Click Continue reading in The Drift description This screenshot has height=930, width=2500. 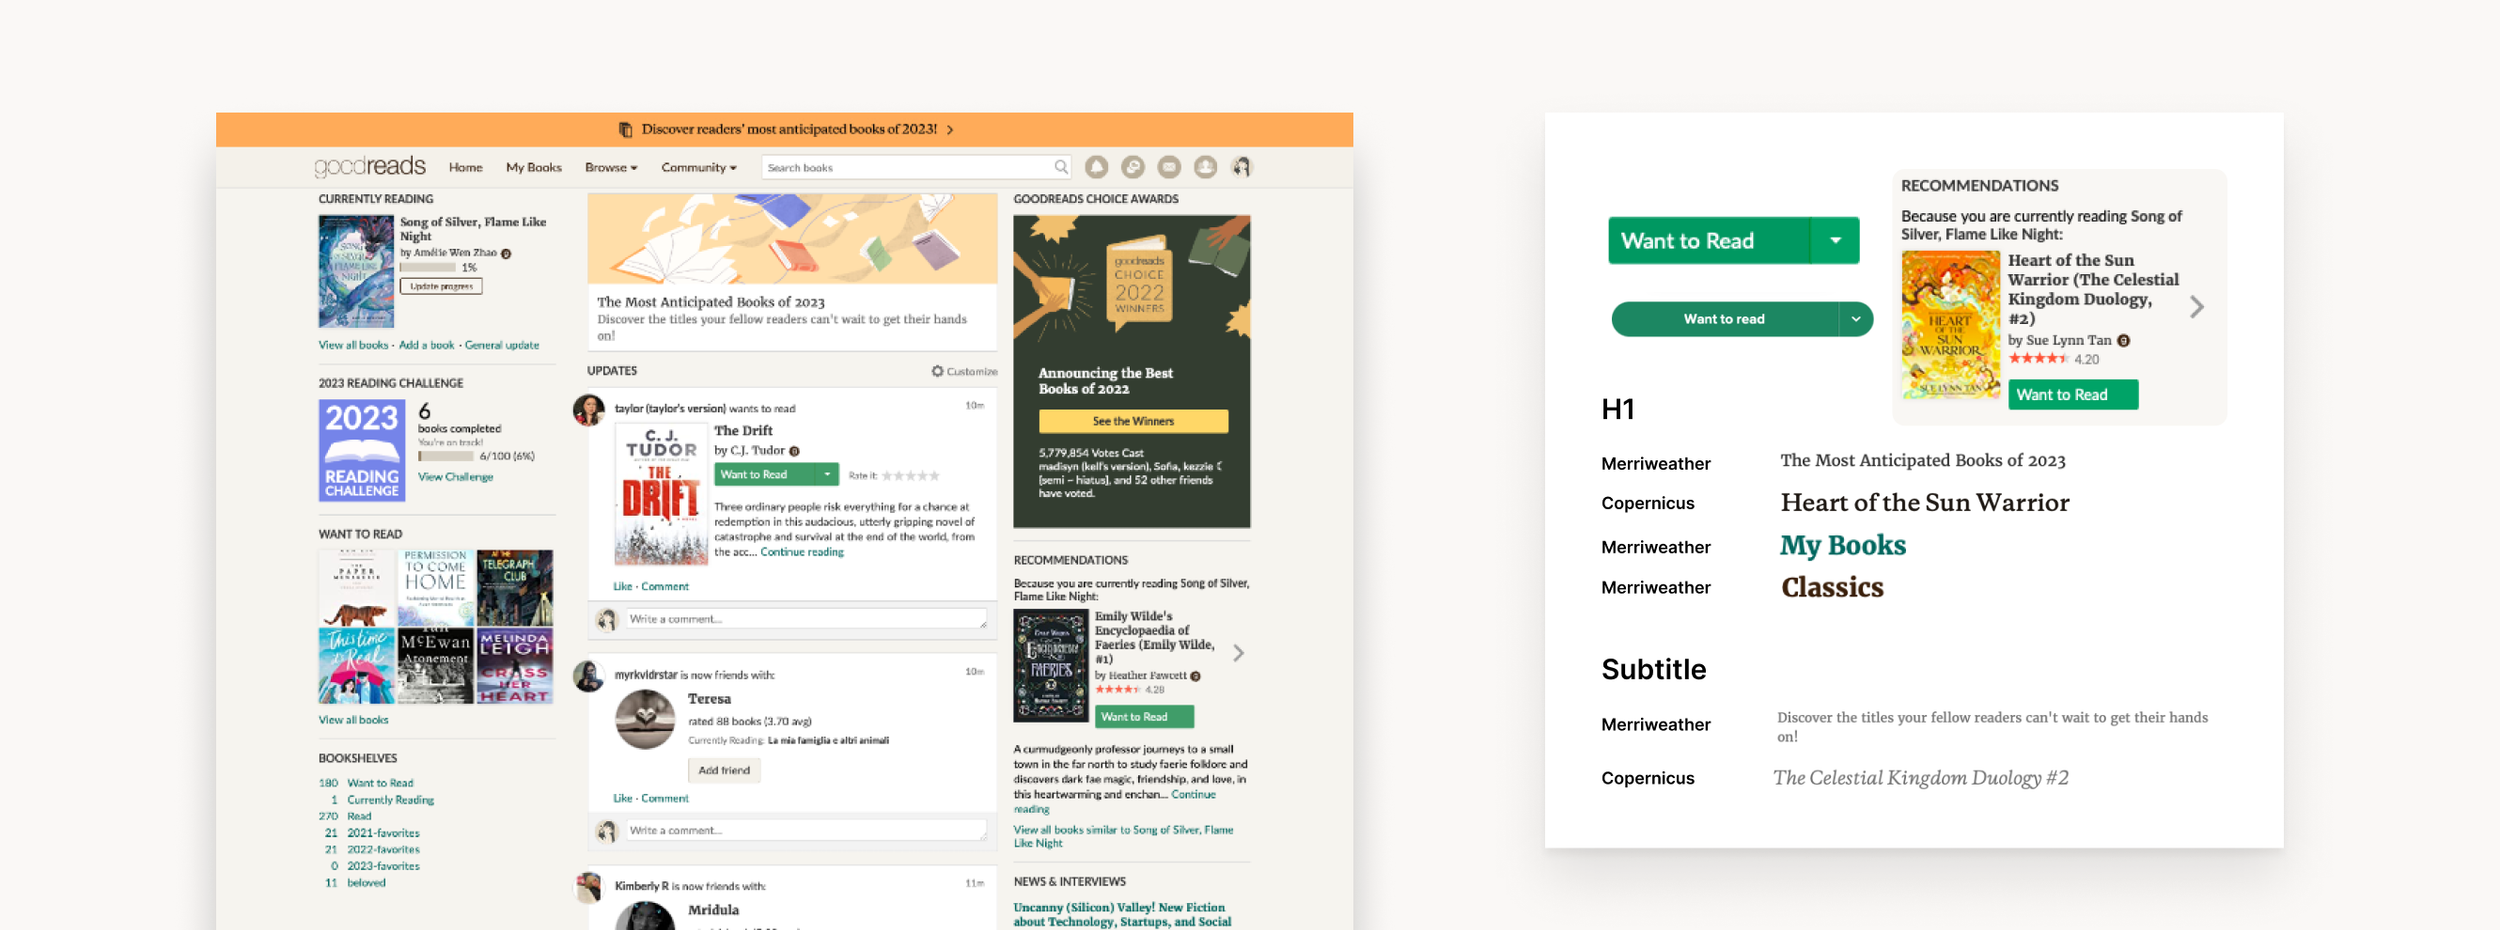[802, 552]
